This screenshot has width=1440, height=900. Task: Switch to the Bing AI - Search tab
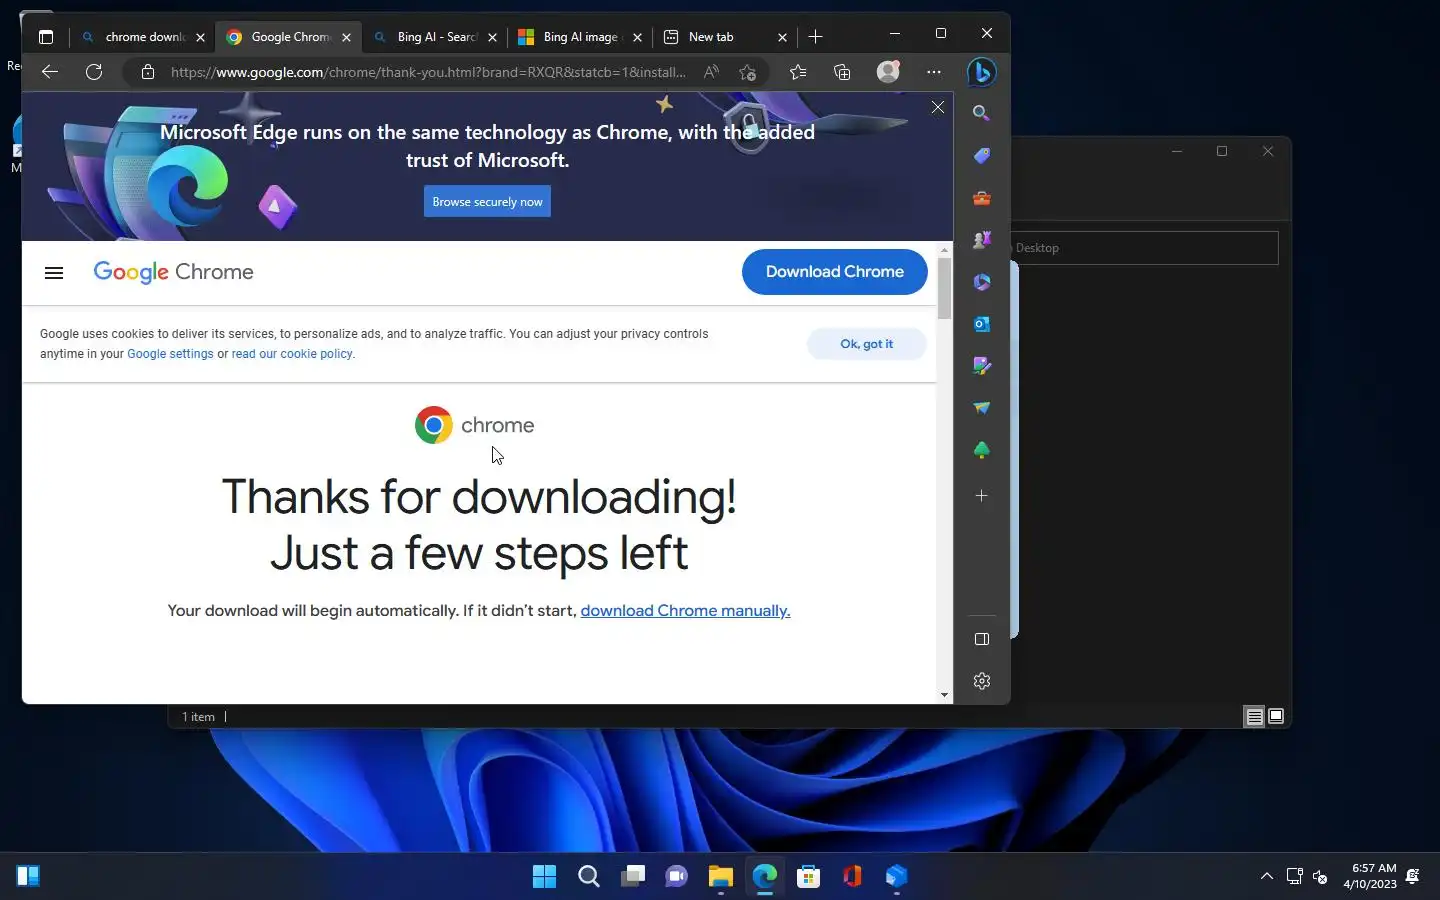(x=433, y=37)
